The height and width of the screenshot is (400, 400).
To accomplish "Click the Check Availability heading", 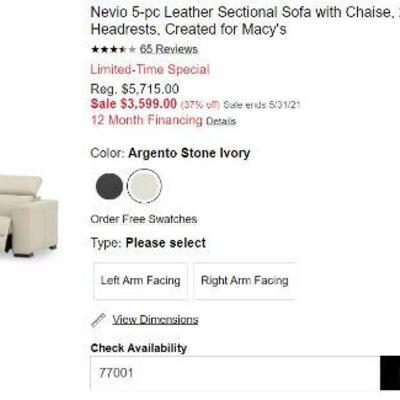I will tap(139, 348).
